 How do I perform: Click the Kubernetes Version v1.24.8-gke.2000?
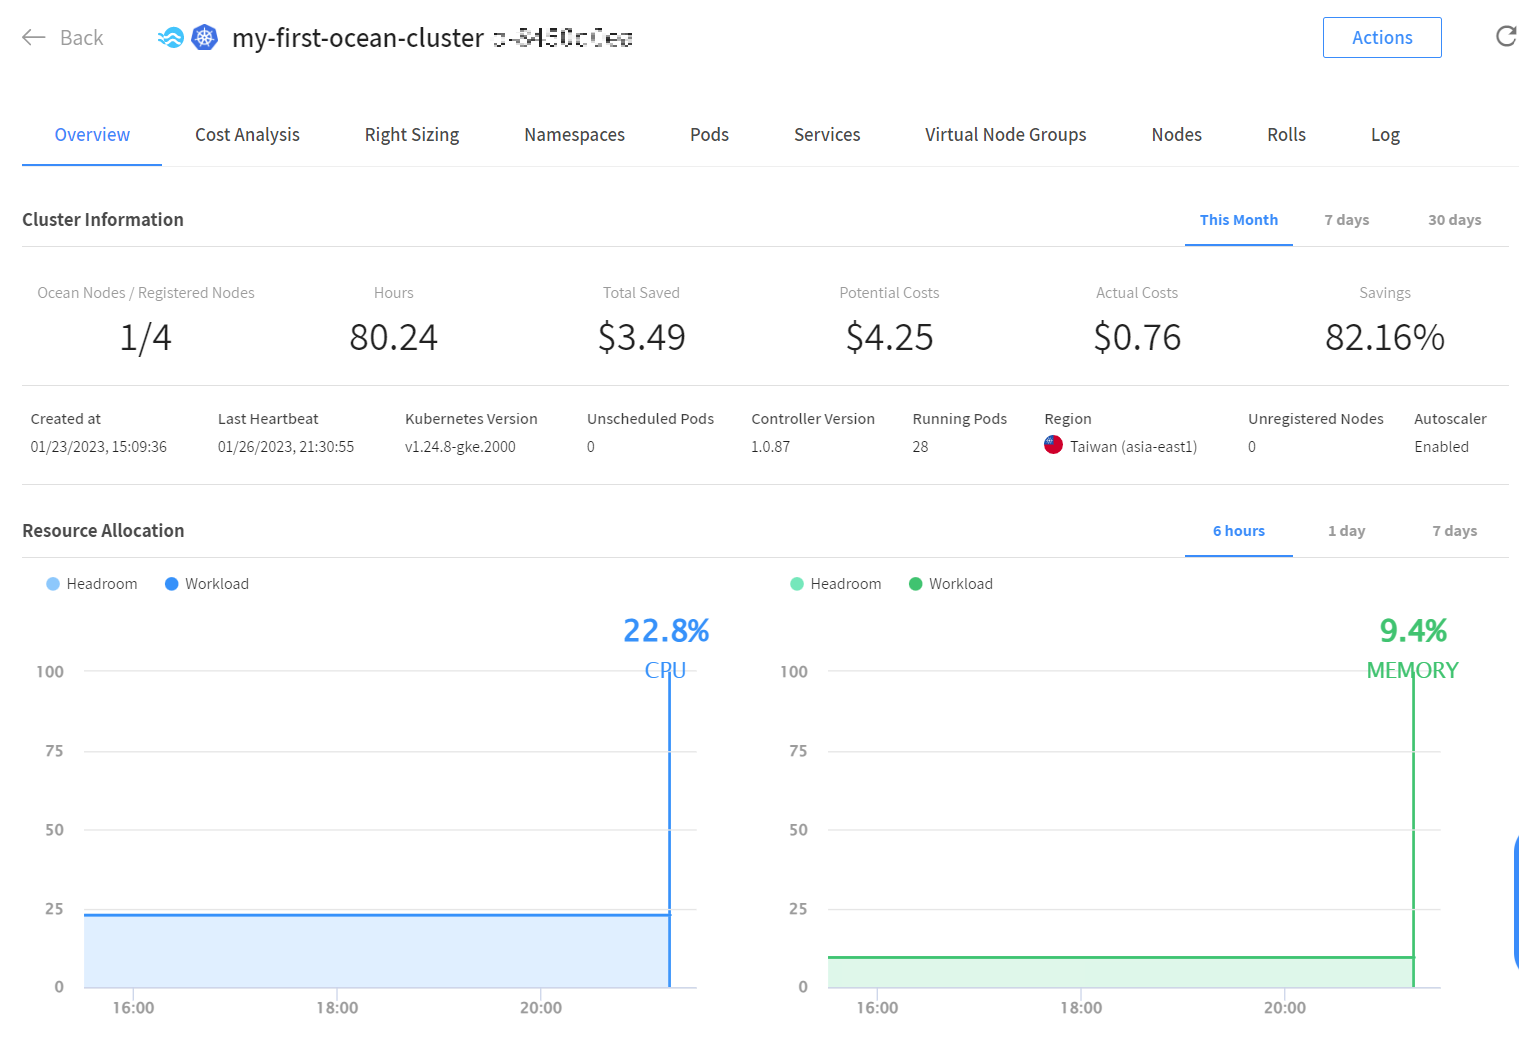pyautogui.click(x=460, y=447)
